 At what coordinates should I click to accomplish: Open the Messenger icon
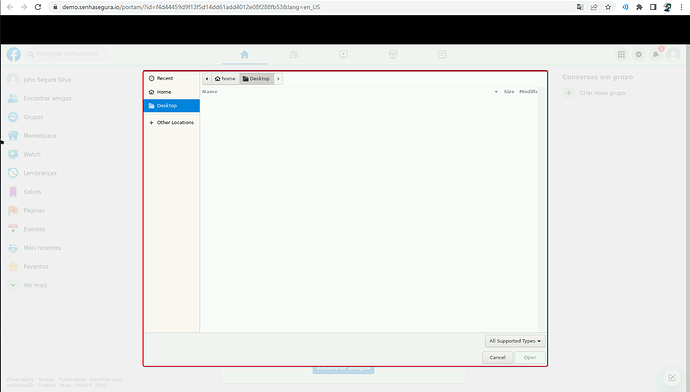pos(639,55)
